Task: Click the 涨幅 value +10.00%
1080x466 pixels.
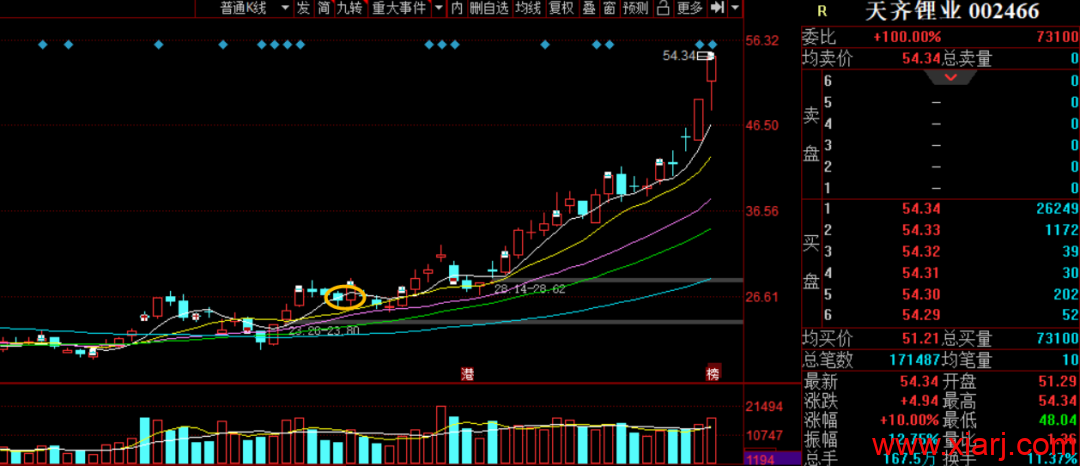Action: [x=910, y=420]
